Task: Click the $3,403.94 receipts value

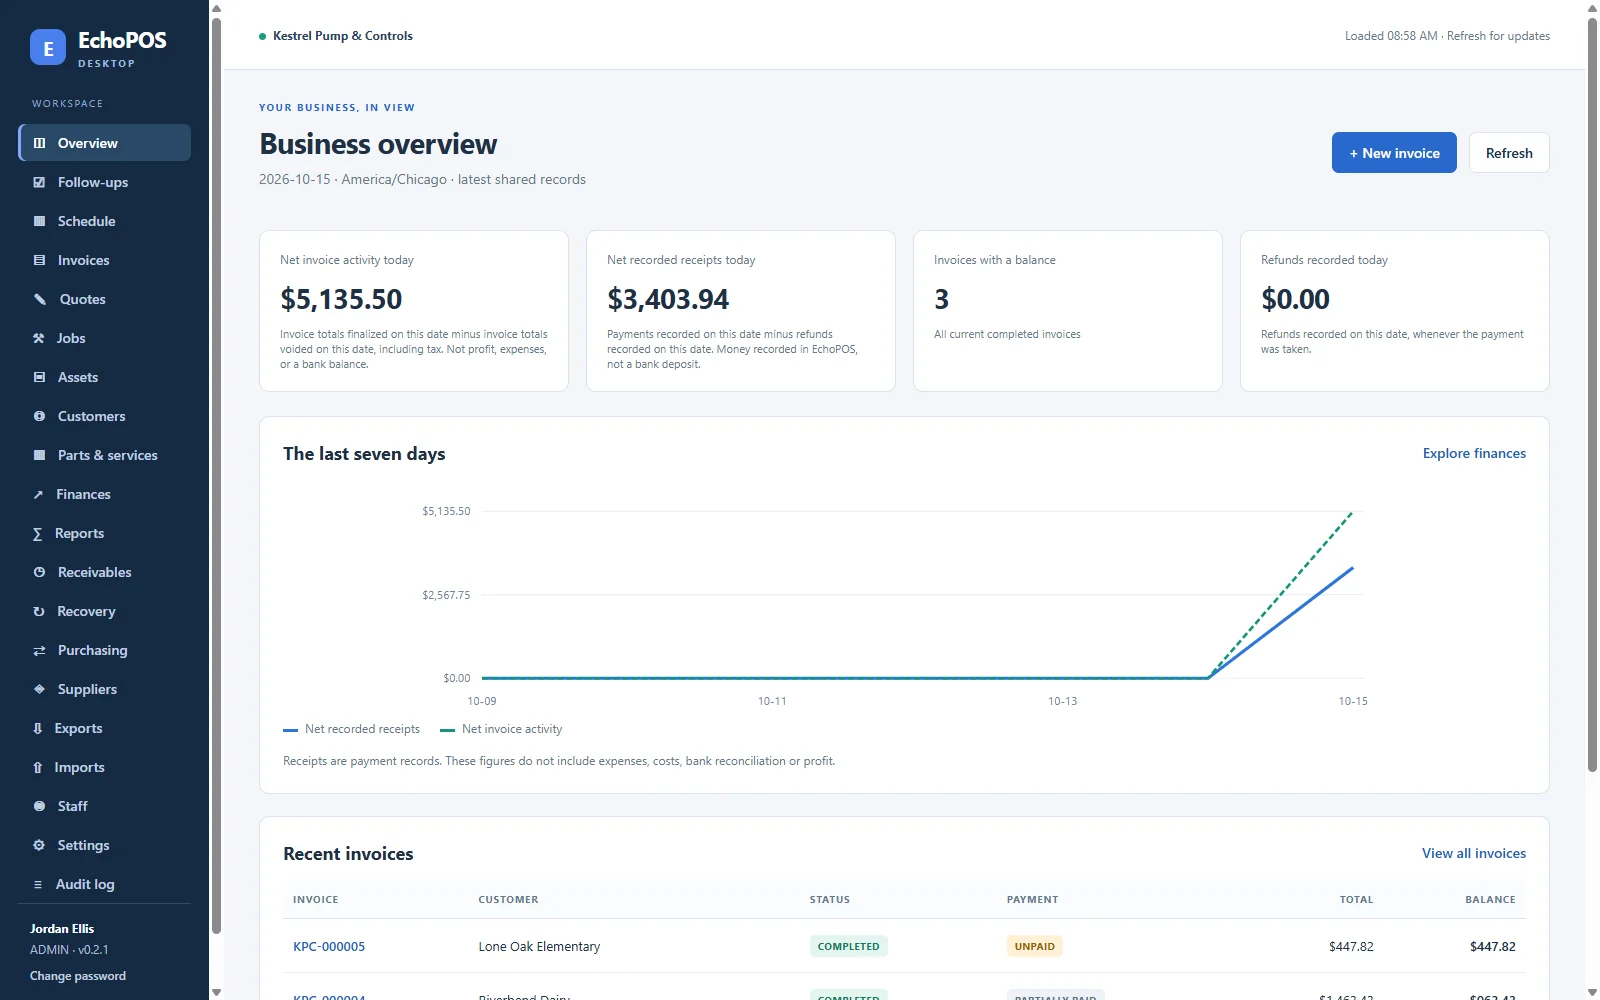Action: point(668,299)
